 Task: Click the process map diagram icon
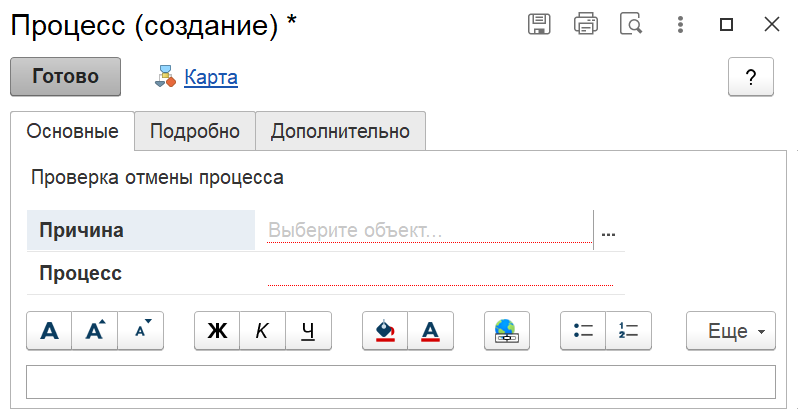pyautogui.click(x=165, y=76)
